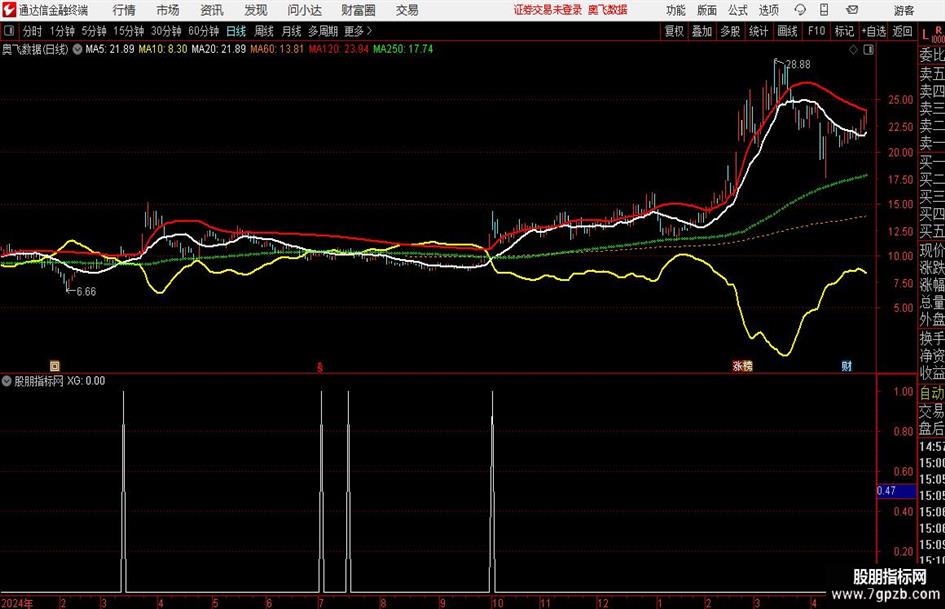The width and height of the screenshot is (945, 609).
Task: Open the mobile phone icon in title bar
Action: (824, 10)
